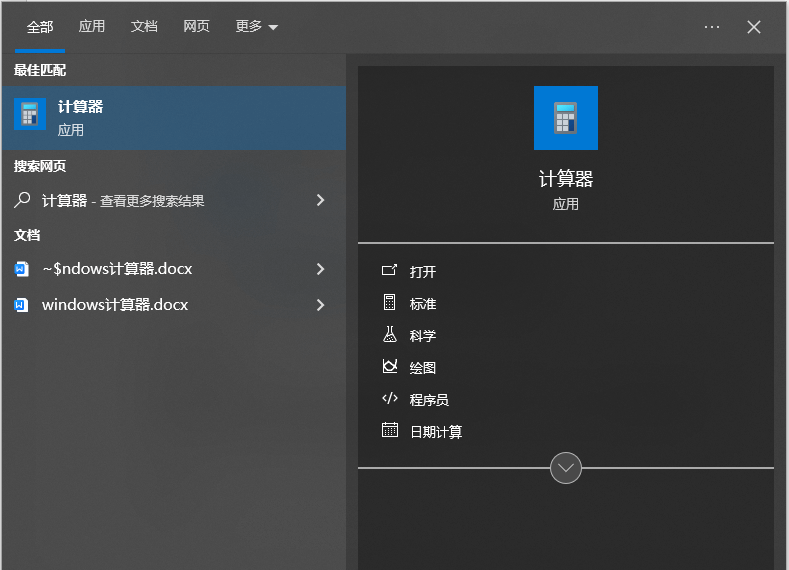Open 日期计算 date calculation
The image size is (789, 570).
435,432
